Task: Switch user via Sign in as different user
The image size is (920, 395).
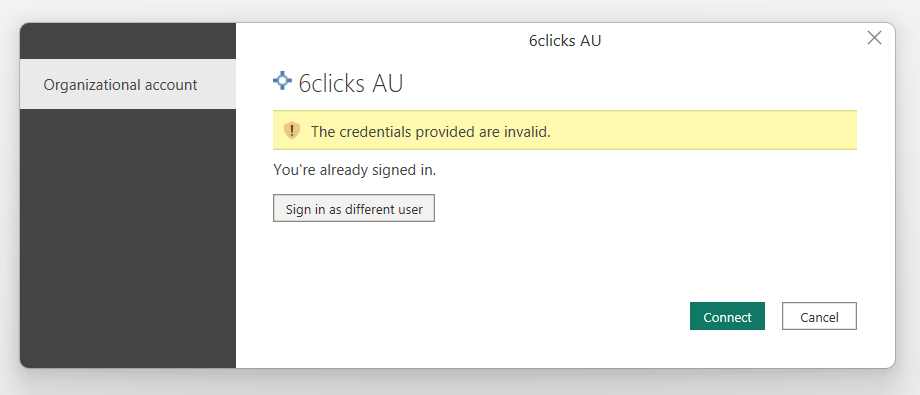Action: coord(354,208)
